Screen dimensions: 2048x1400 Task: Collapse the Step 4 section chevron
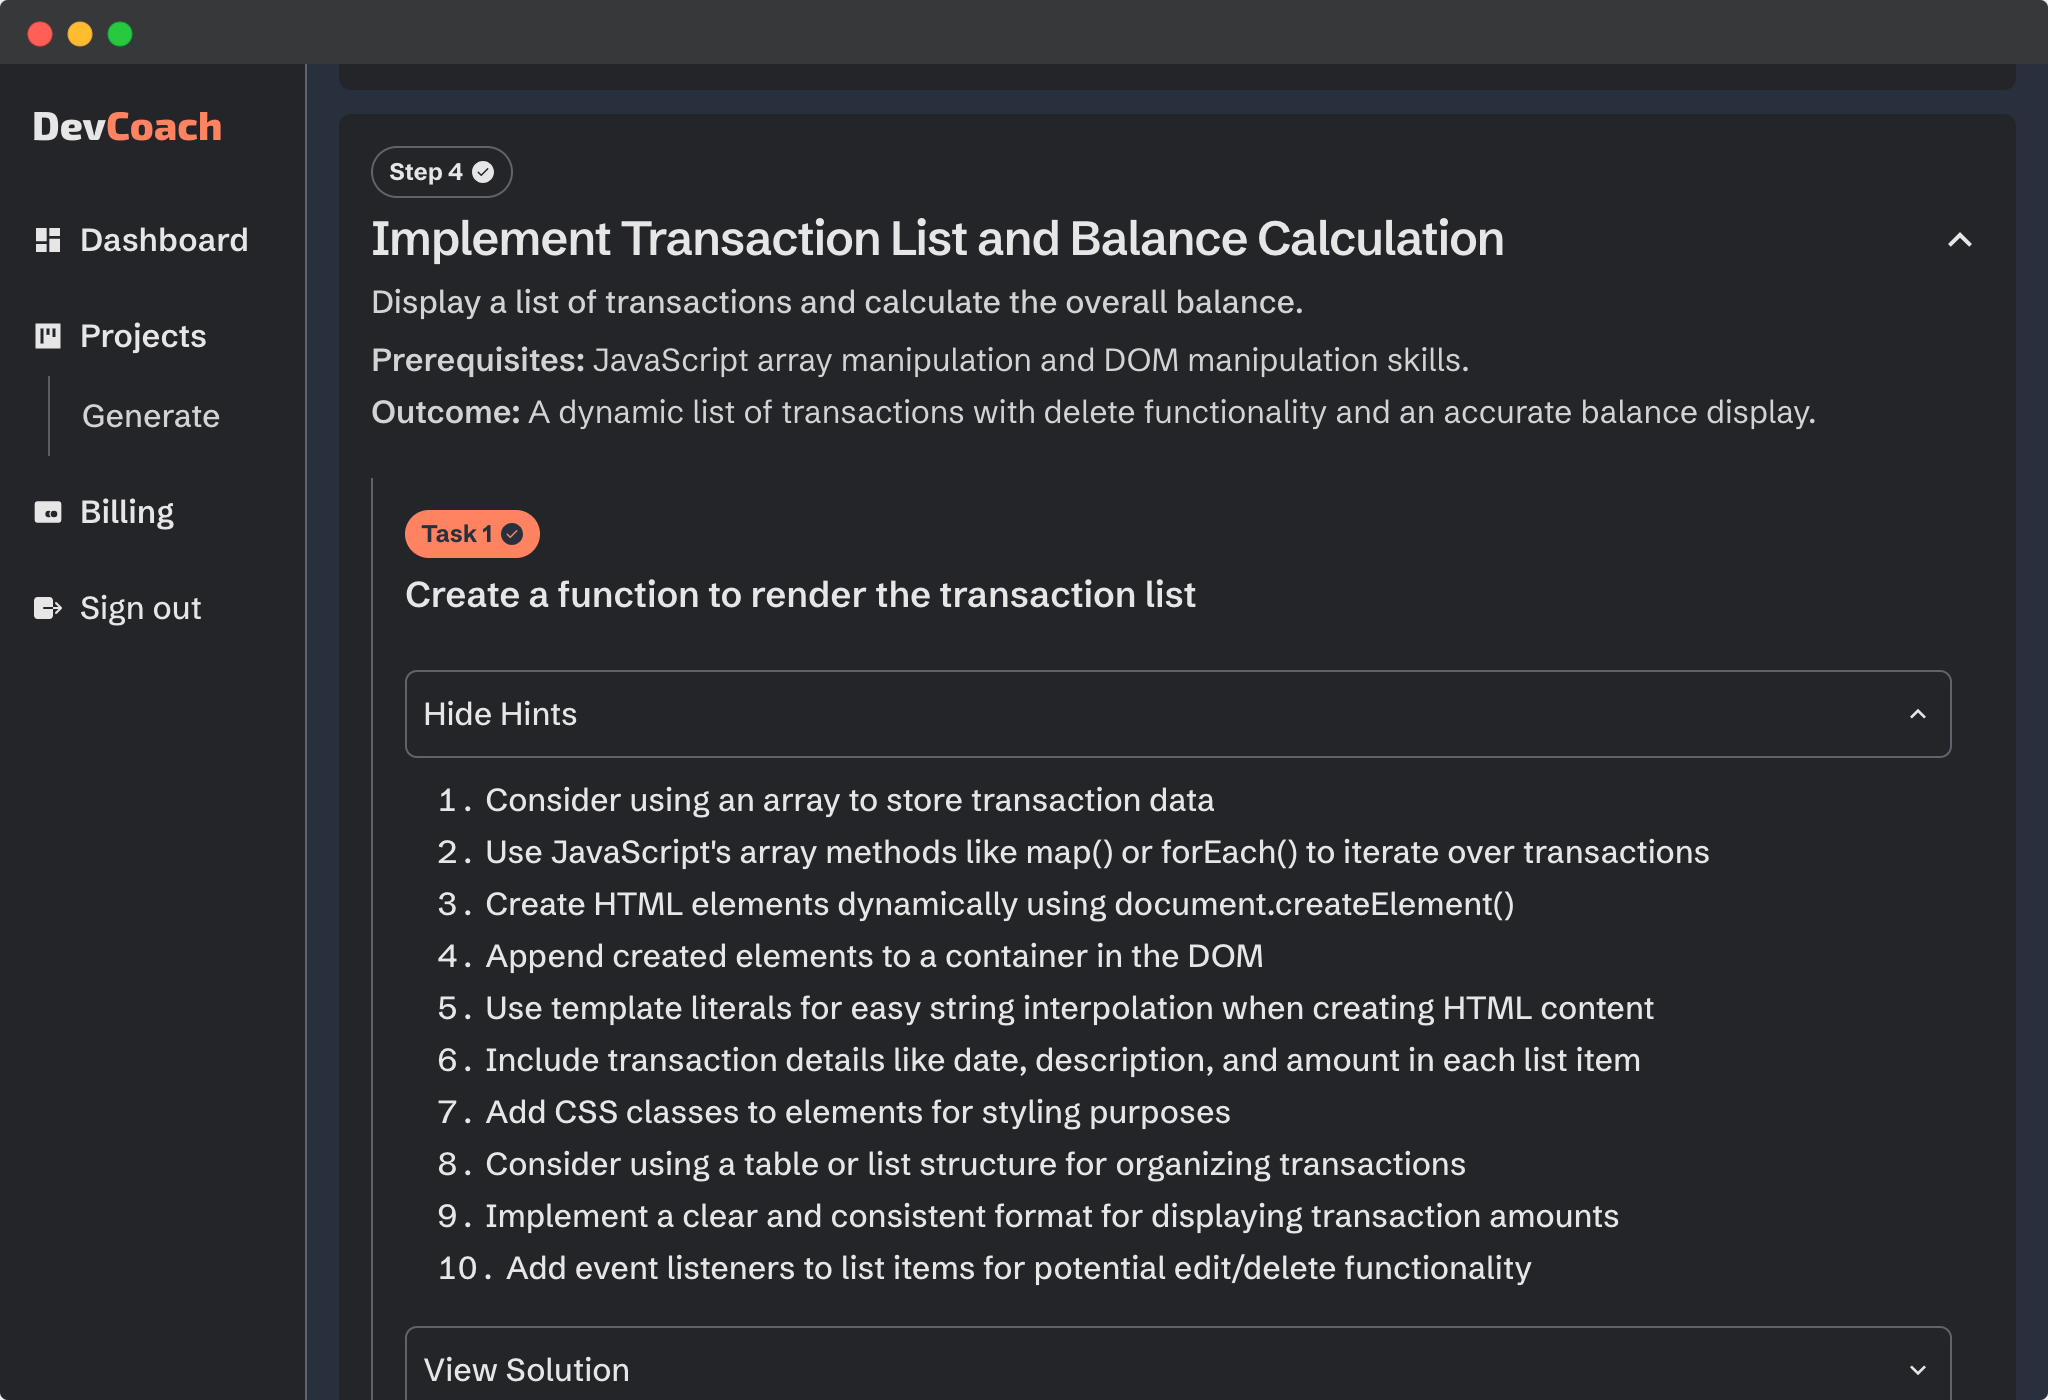1958,240
